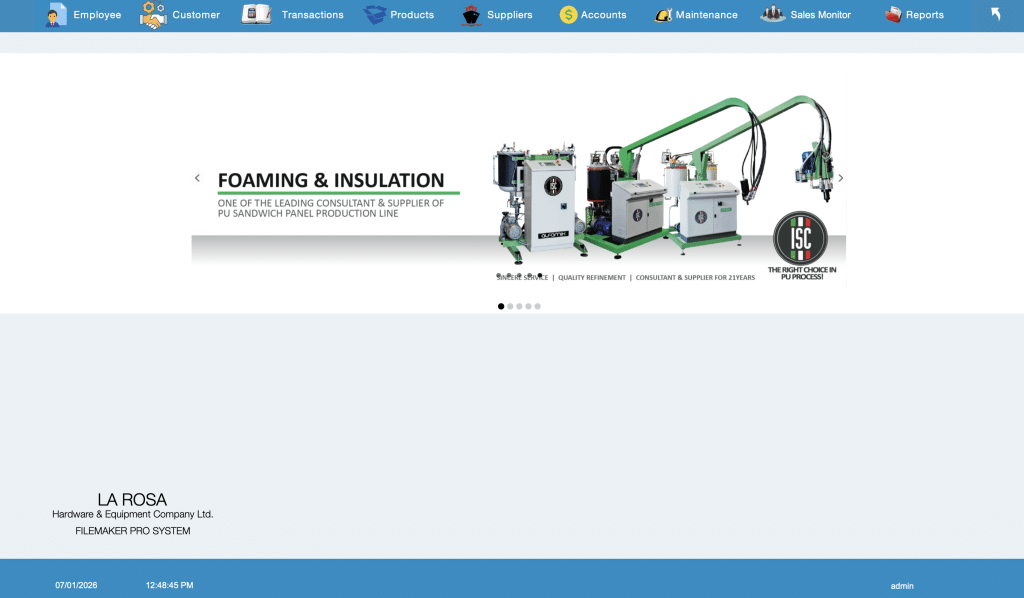Screen dimensions: 1024x598
Task: Click the admin username in footer
Action: (902, 586)
